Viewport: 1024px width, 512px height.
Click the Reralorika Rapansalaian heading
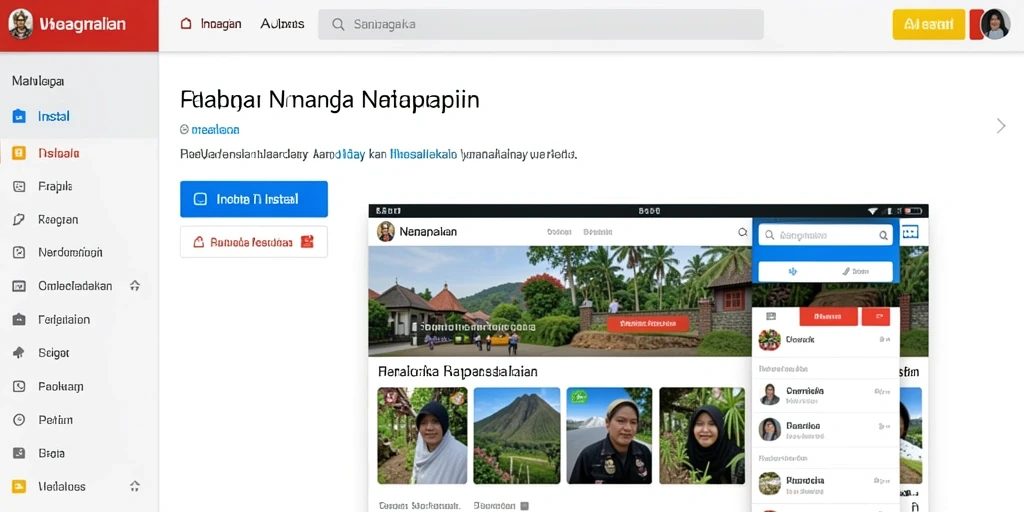(458, 372)
